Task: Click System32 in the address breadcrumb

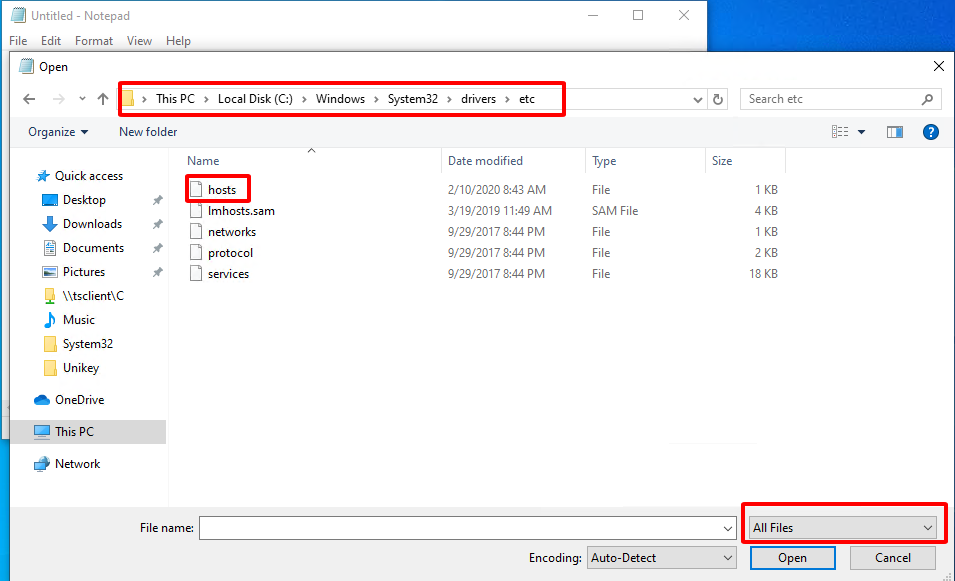Action: click(412, 99)
